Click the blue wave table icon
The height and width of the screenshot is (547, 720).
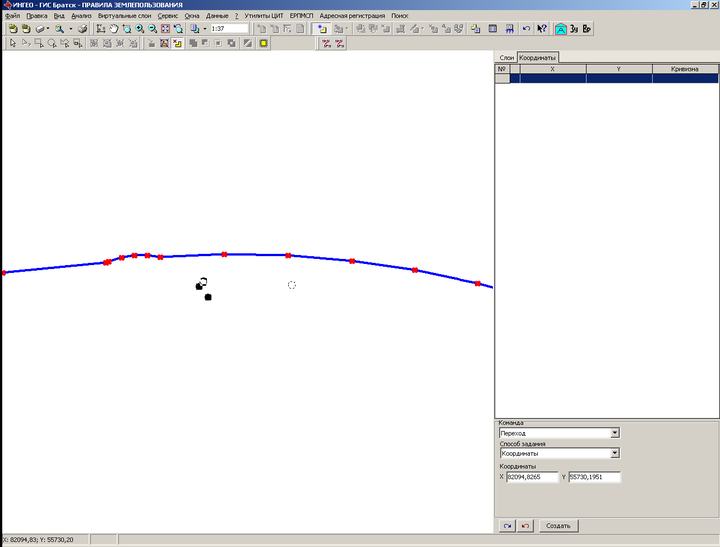510,29
